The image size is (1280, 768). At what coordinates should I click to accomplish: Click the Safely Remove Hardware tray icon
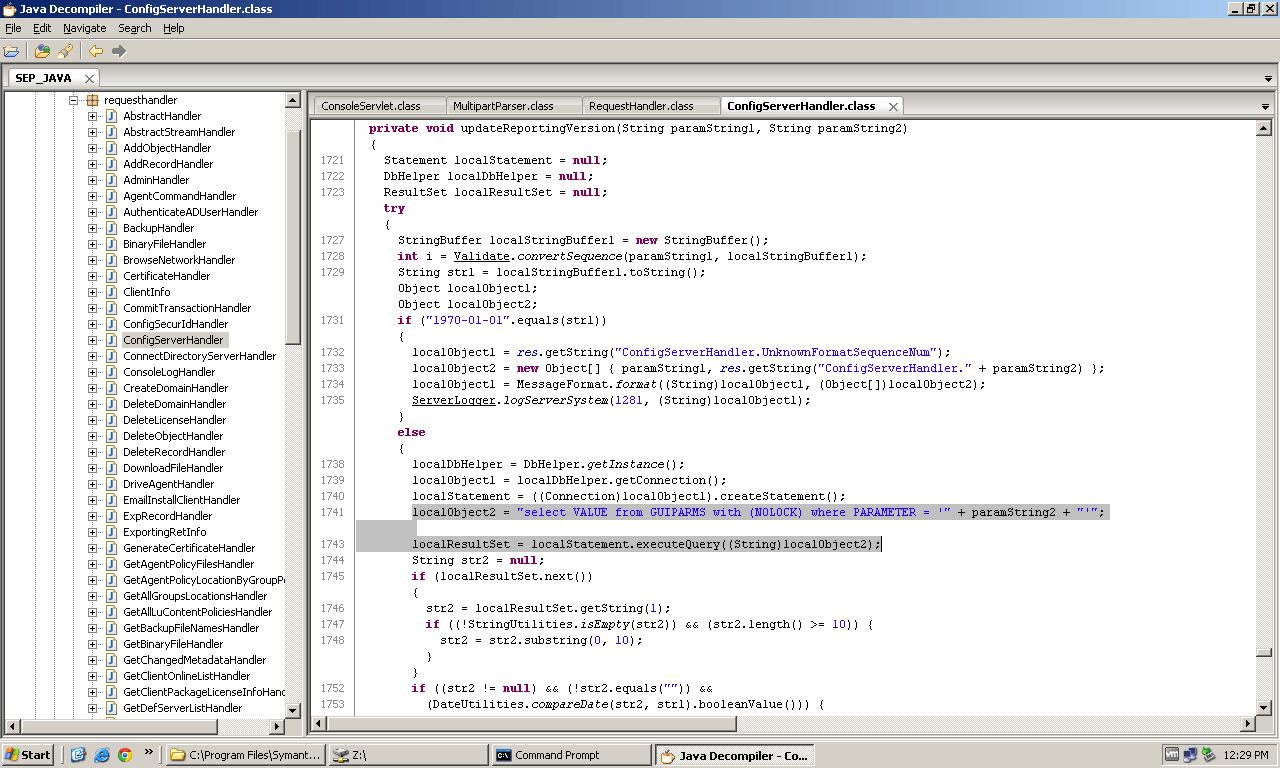point(1208,755)
